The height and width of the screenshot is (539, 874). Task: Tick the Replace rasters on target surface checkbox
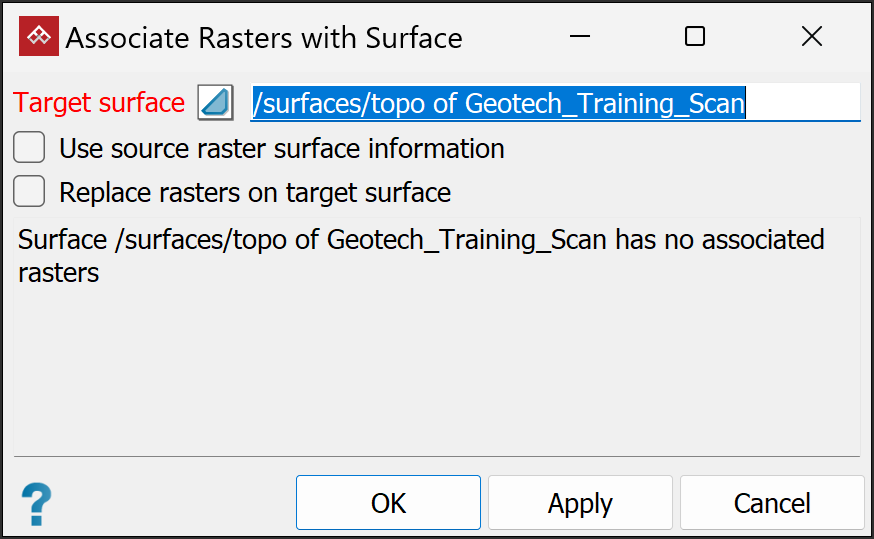(x=29, y=191)
